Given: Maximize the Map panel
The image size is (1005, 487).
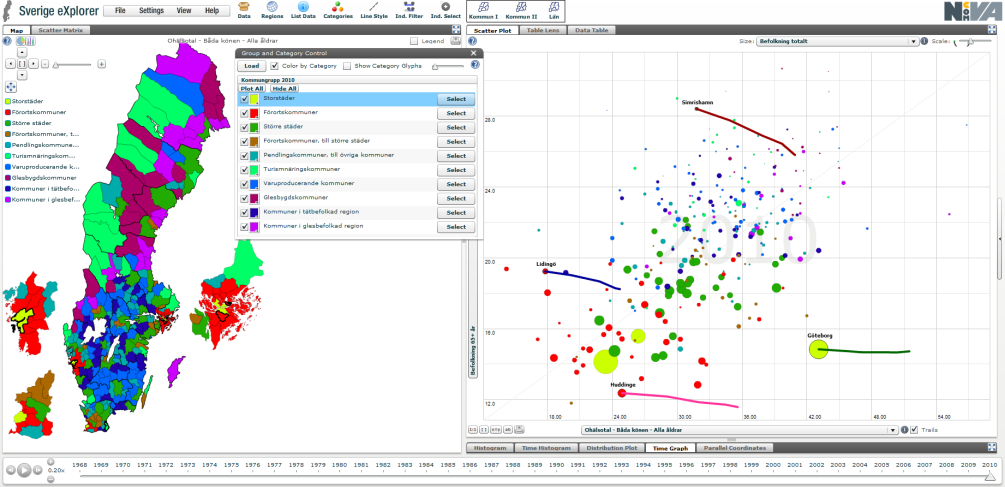Looking at the screenshot, I should click(x=455, y=29).
